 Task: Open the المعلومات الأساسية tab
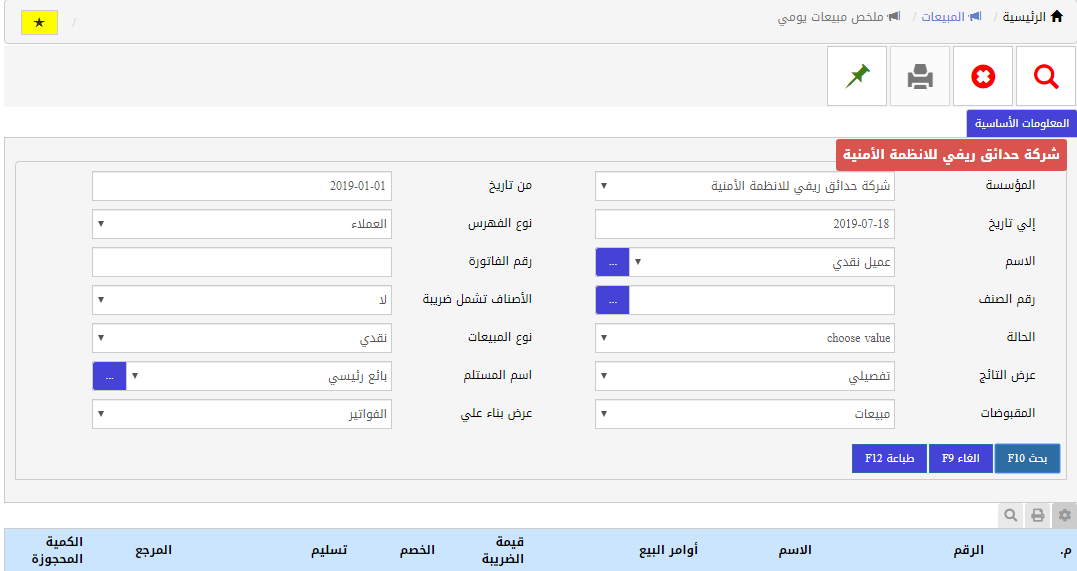pyautogui.click(x=1021, y=123)
